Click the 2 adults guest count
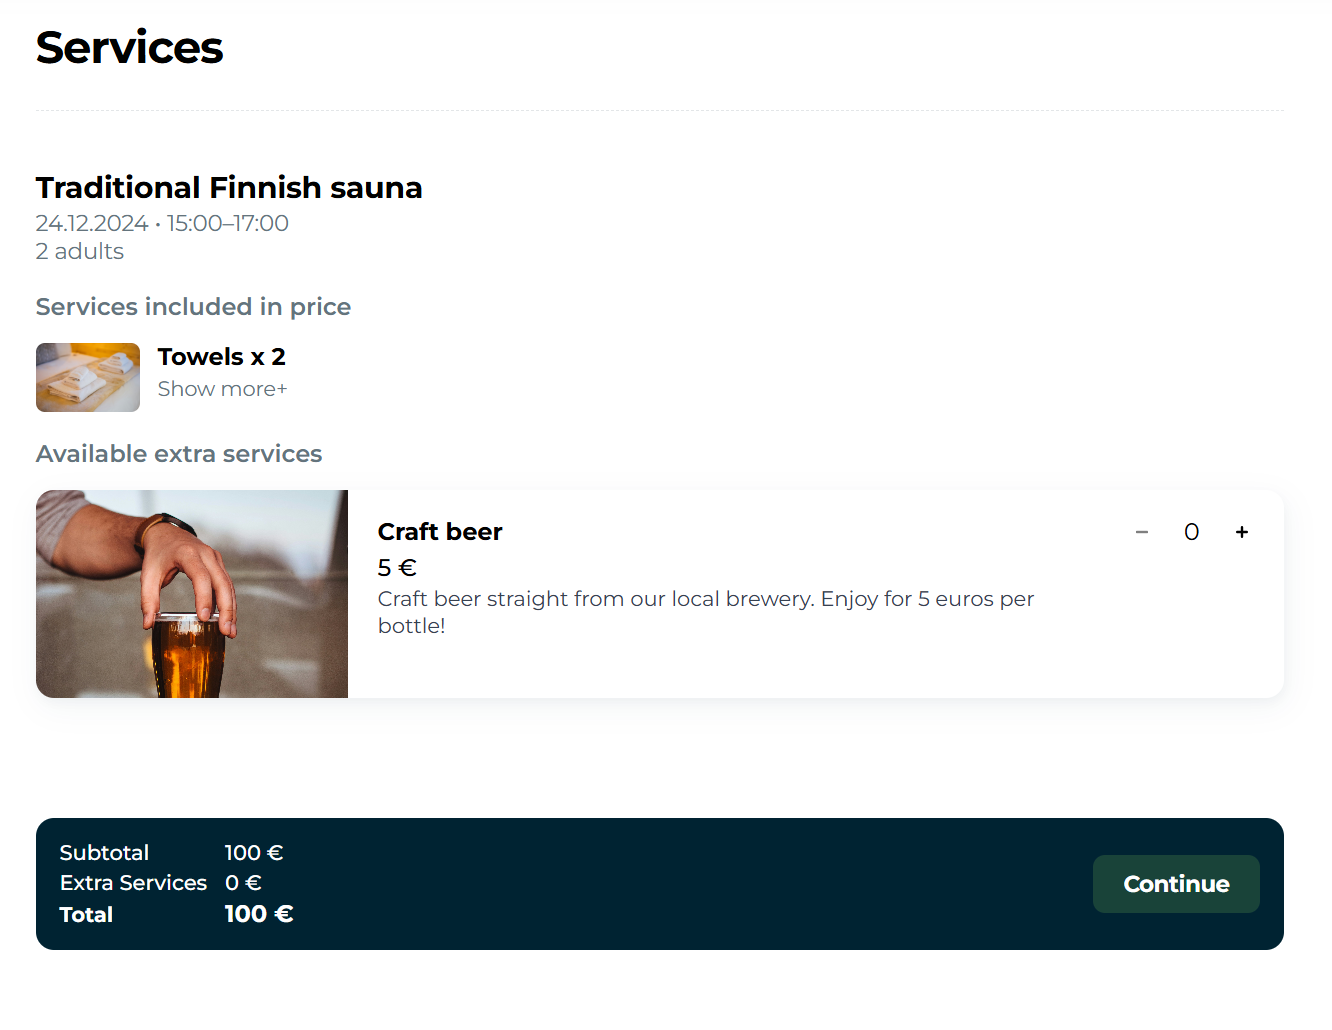The height and width of the screenshot is (1030, 1332). 80,251
